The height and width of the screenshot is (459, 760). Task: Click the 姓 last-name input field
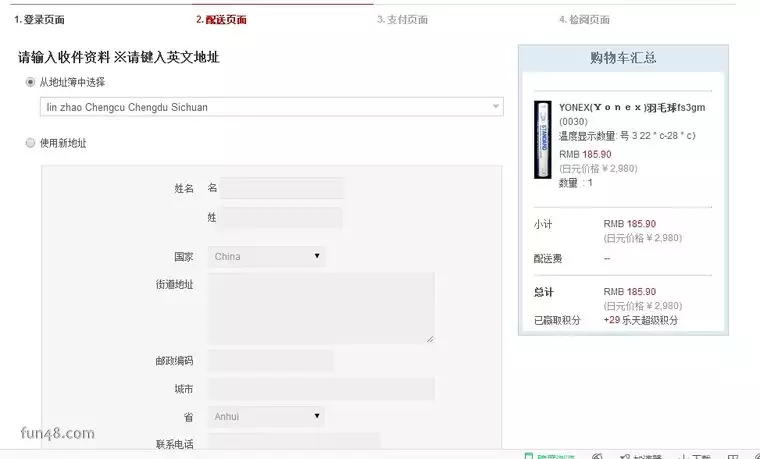(x=282, y=218)
